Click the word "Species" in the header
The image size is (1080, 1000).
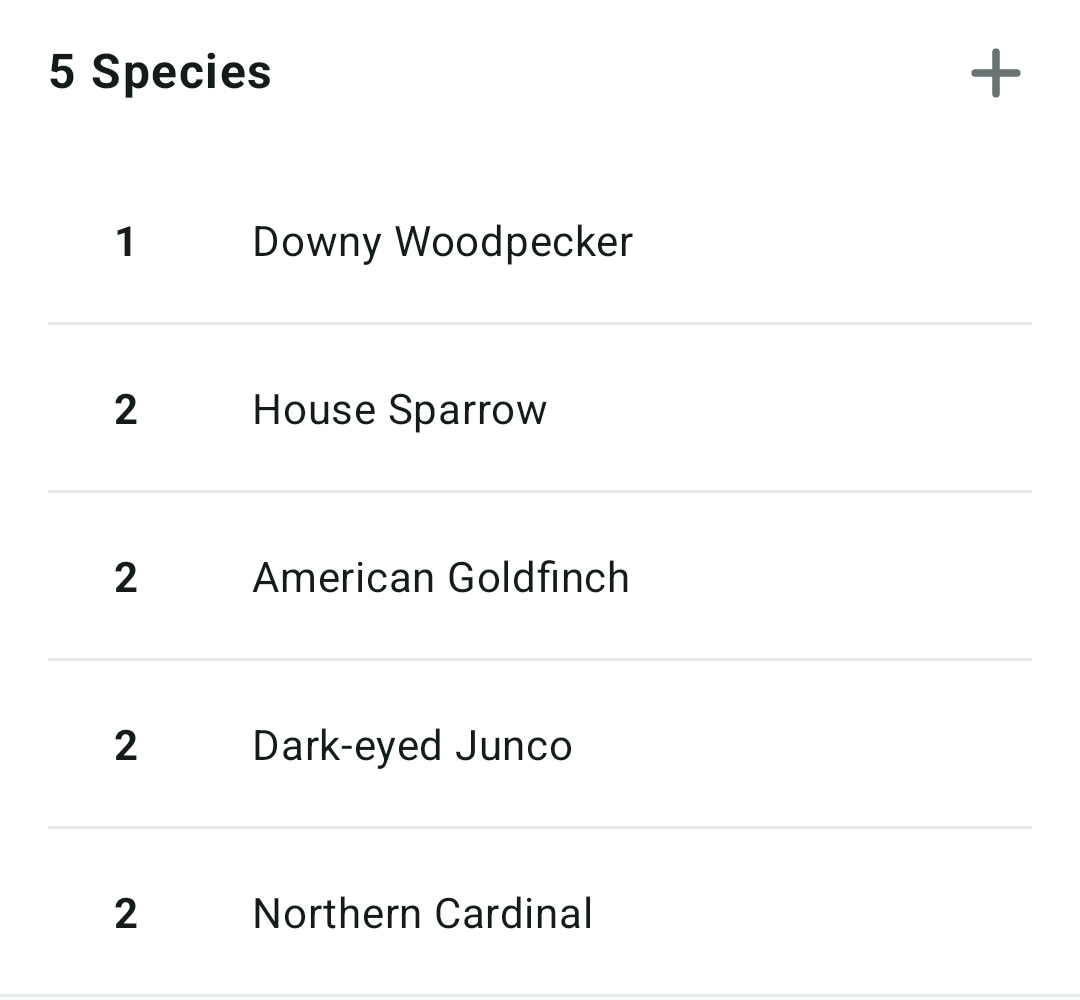[181, 72]
